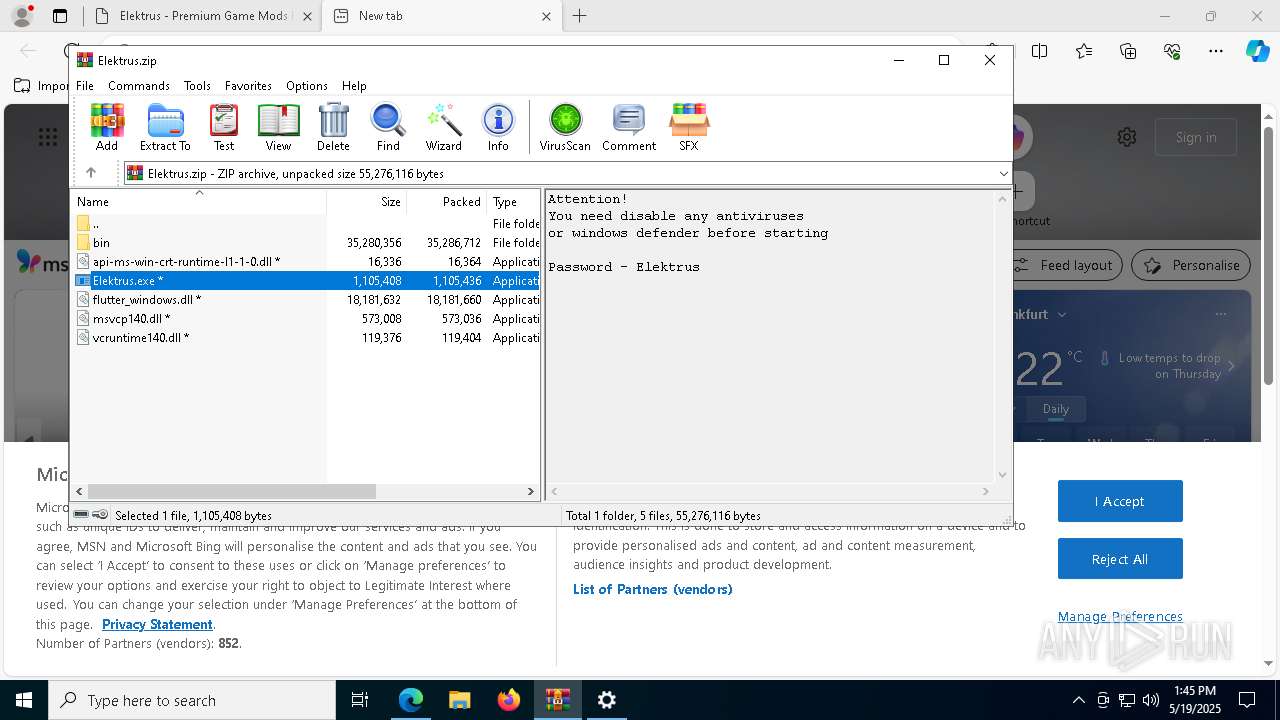The image size is (1280, 720).
Task: Select the parent folder '..' row
Action: coord(307,224)
